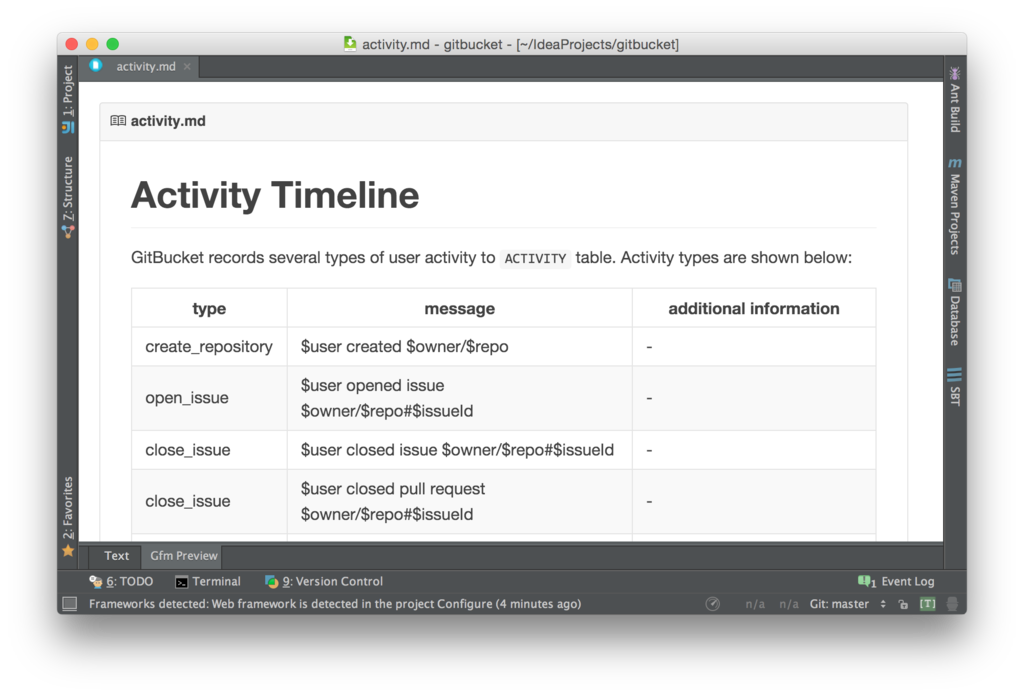Click the Activity Timeline heading

pos(275,195)
